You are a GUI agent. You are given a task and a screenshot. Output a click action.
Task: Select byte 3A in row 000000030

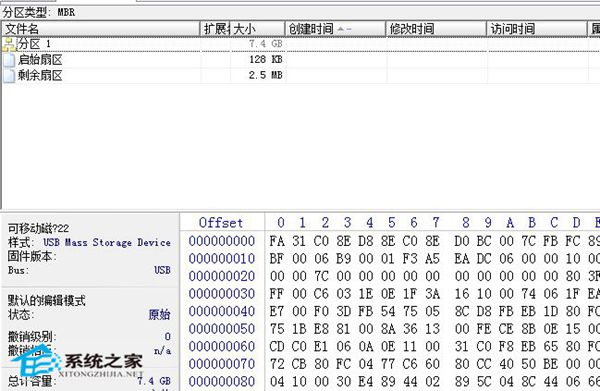[432, 294]
